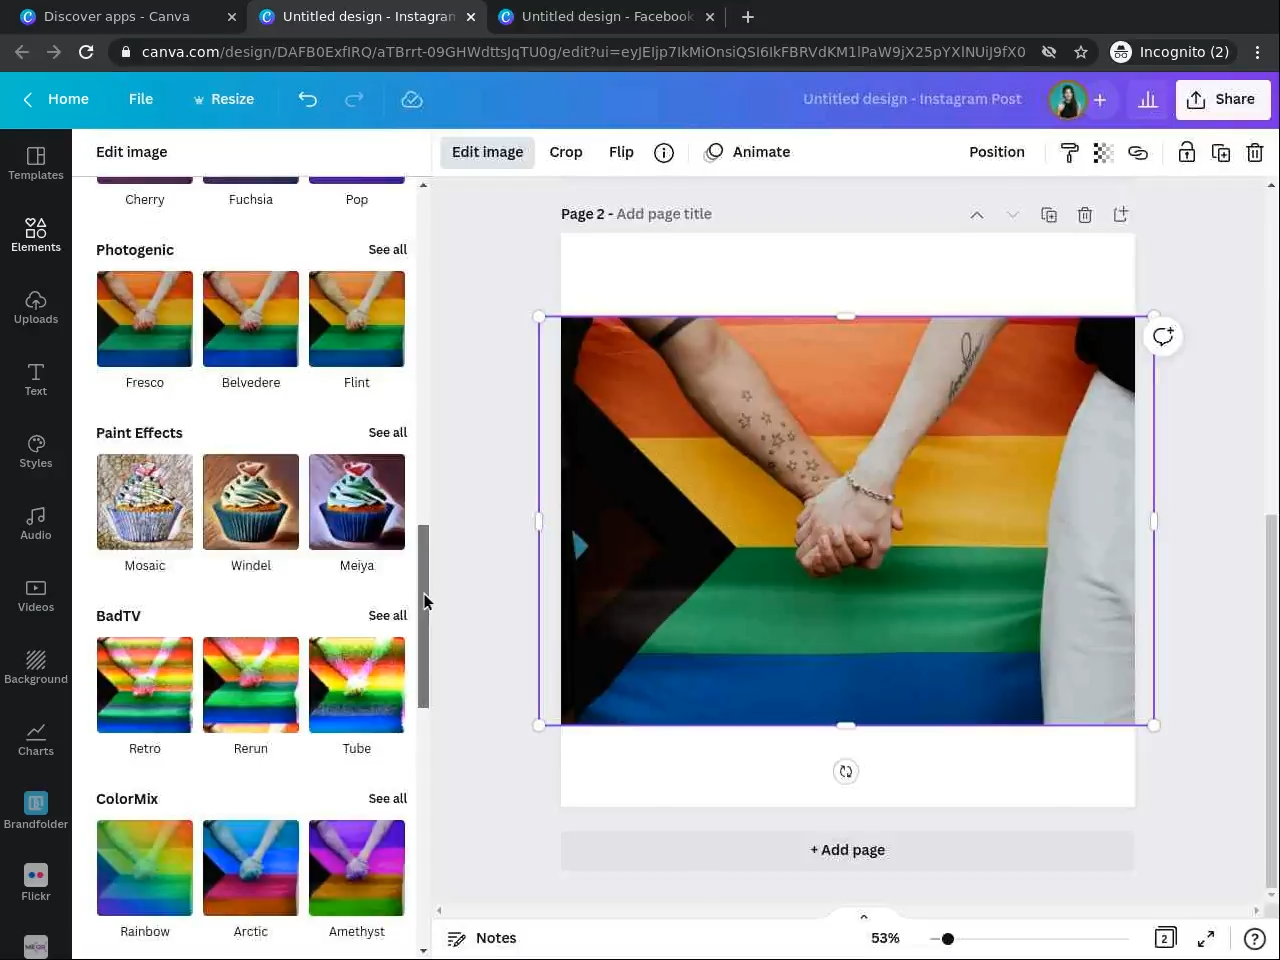The width and height of the screenshot is (1280, 960).
Task: Adjust the zoom slider handle
Action: pyautogui.click(x=948, y=939)
